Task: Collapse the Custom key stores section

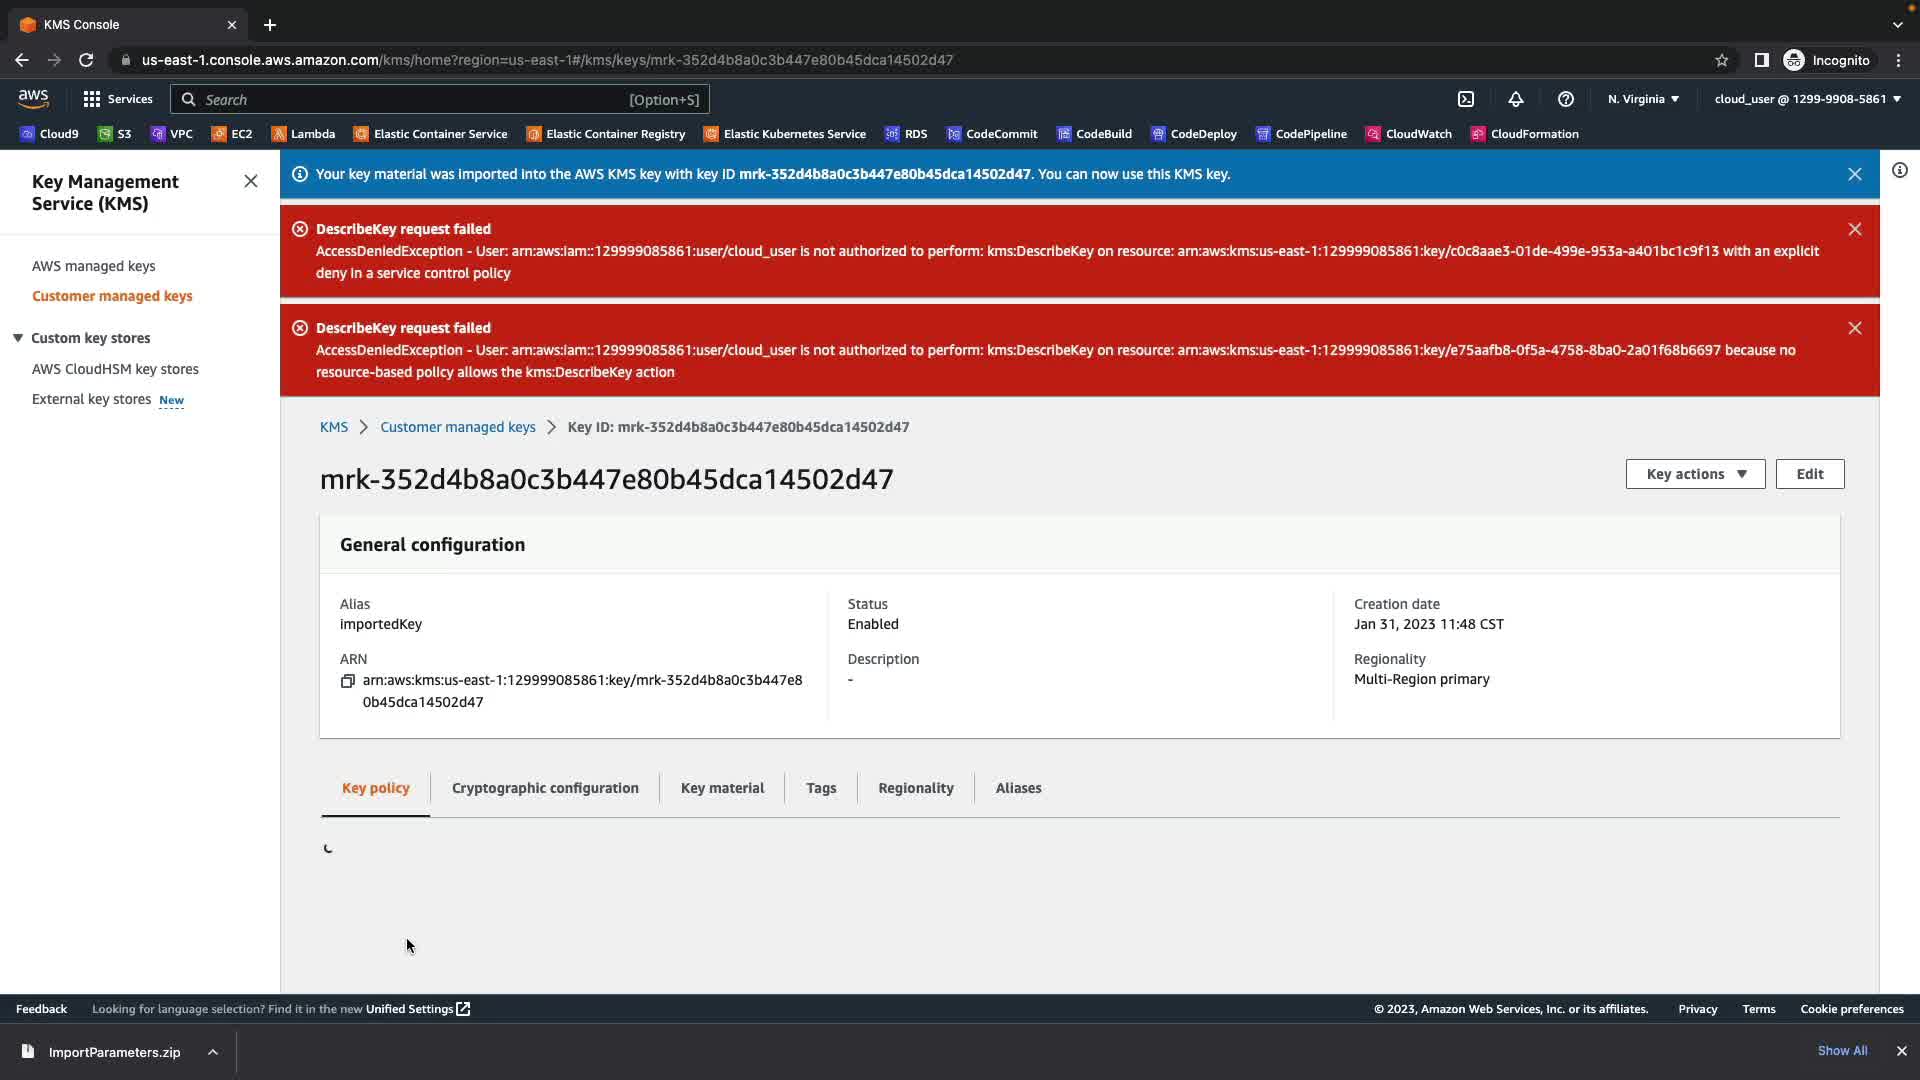Action: click(18, 338)
